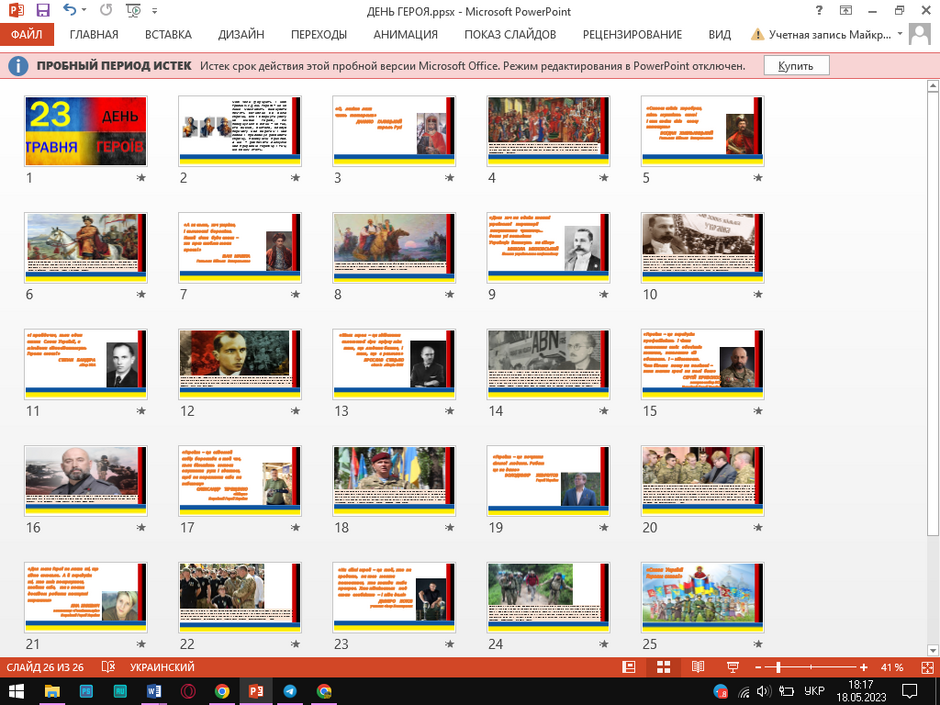Switch to Reading view icon

coord(698,667)
